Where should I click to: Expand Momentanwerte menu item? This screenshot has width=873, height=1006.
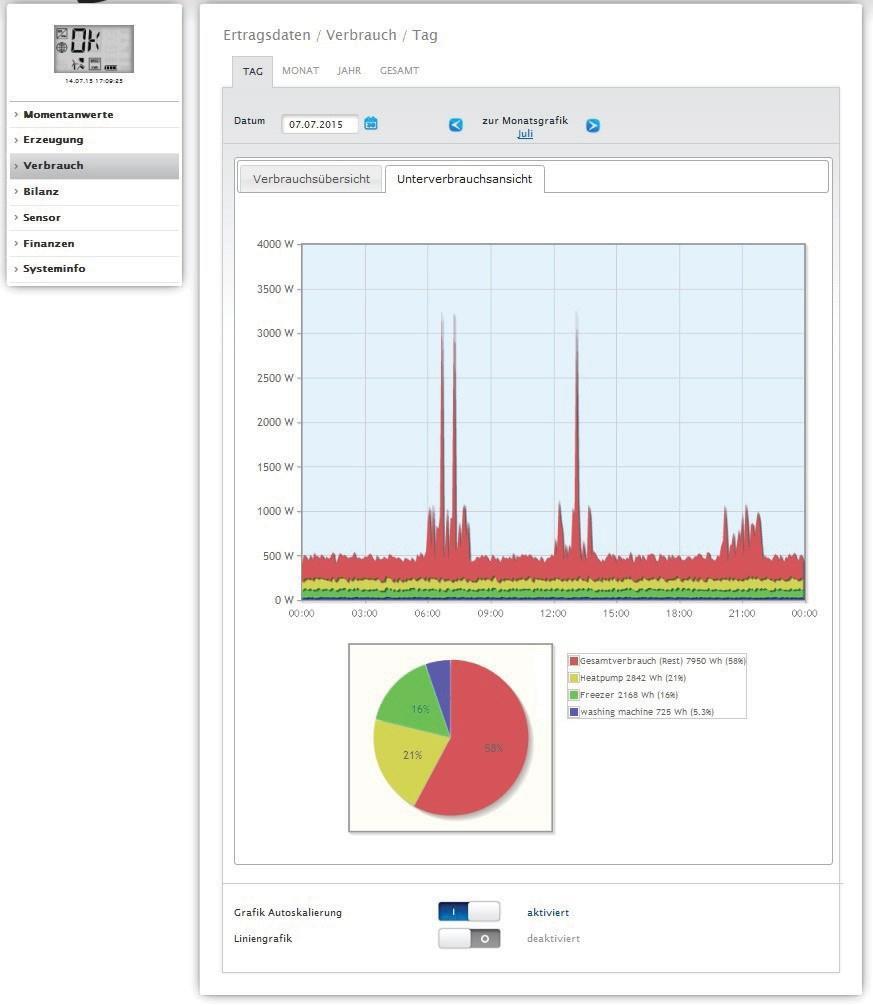(x=94, y=114)
